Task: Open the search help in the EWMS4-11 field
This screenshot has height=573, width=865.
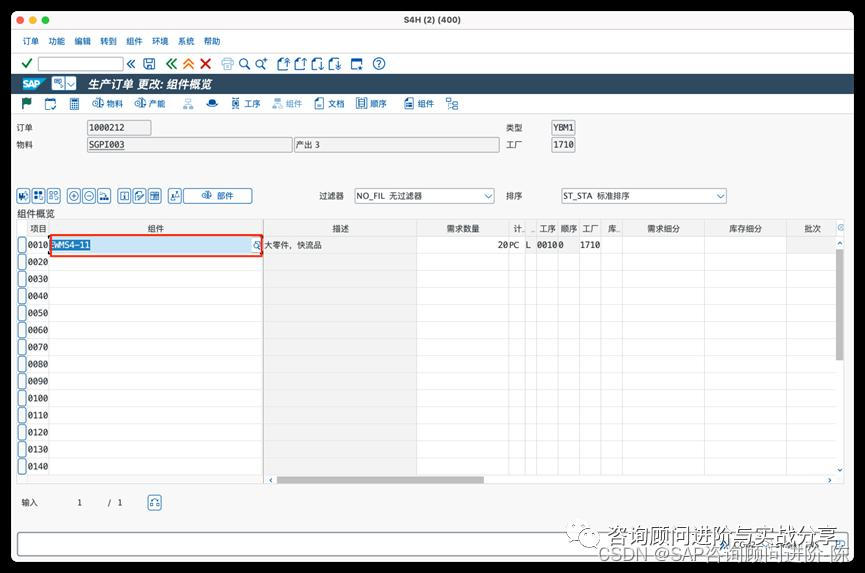Action: (x=257, y=245)
